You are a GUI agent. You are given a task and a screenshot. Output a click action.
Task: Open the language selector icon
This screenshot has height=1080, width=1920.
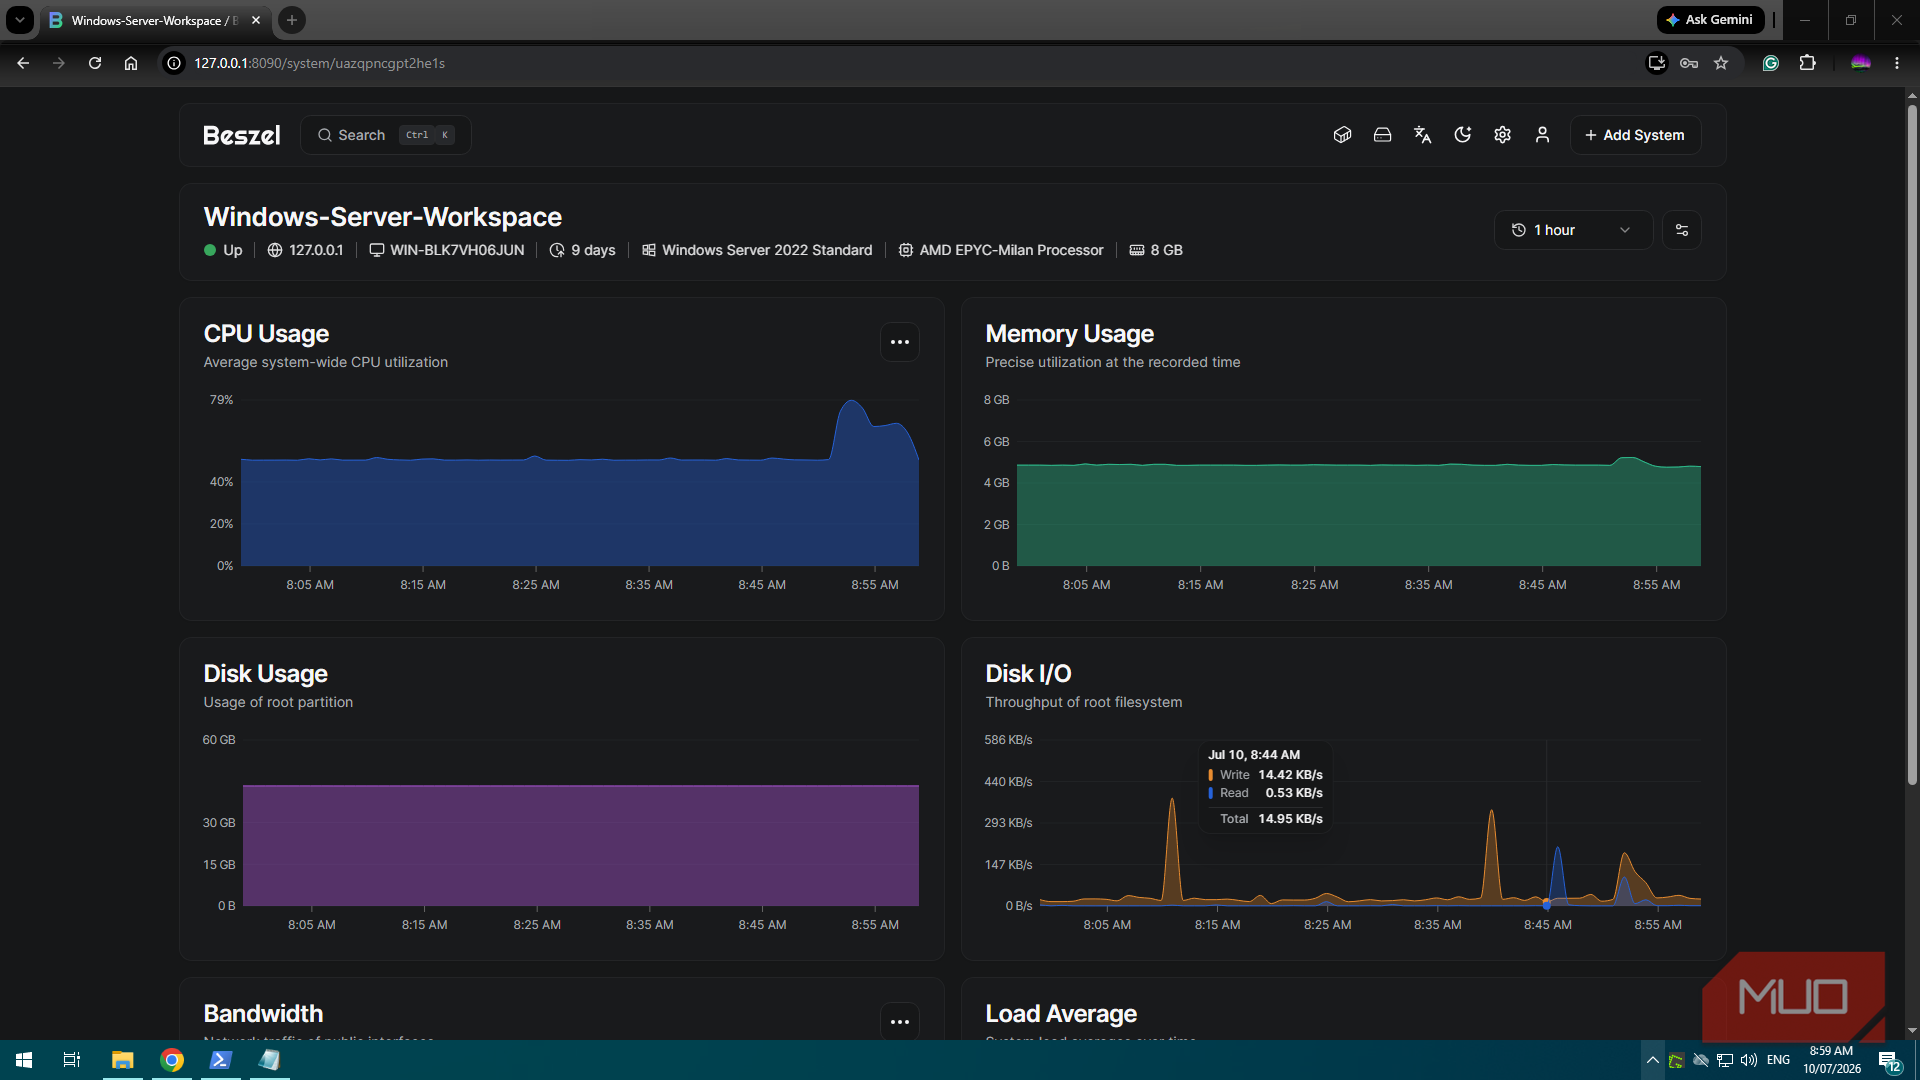1422,135
